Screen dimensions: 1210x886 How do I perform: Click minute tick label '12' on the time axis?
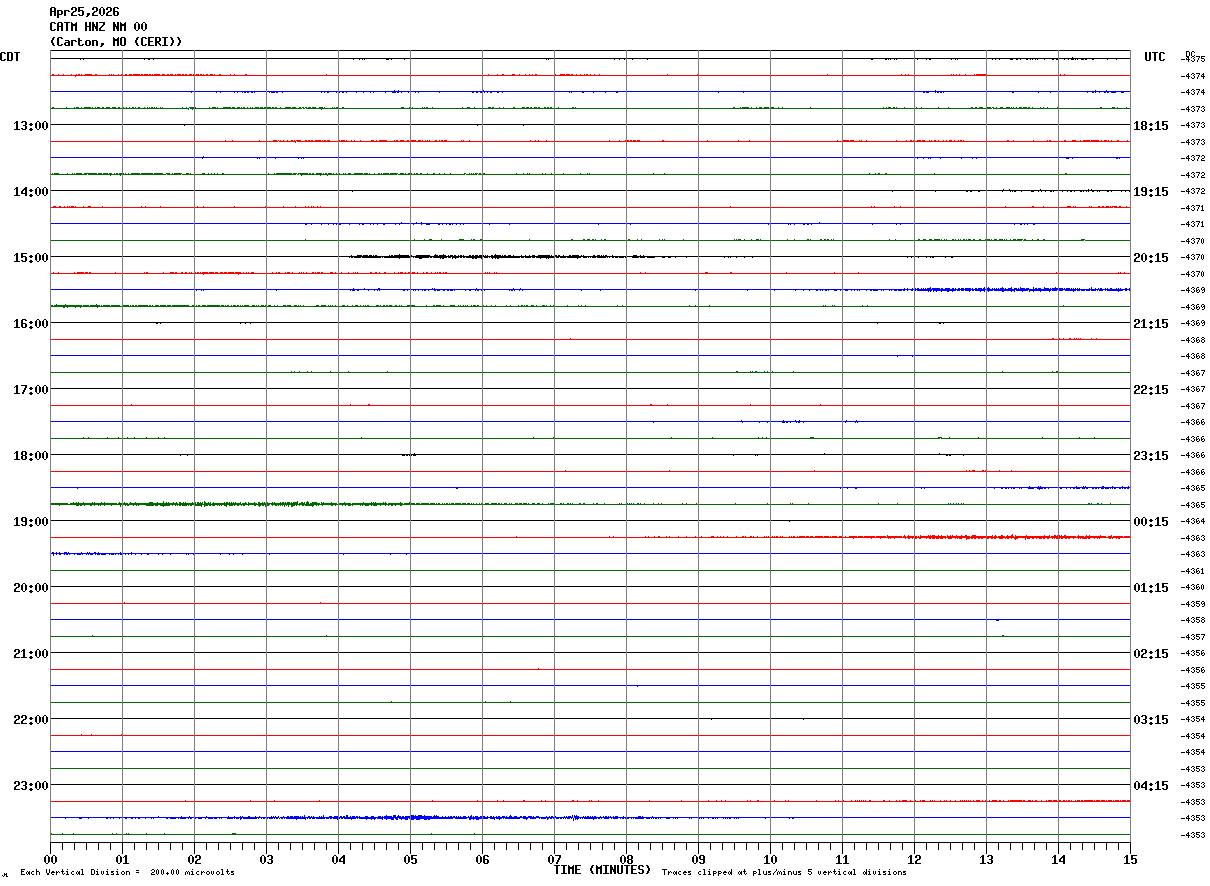click(x=914, y=859)
